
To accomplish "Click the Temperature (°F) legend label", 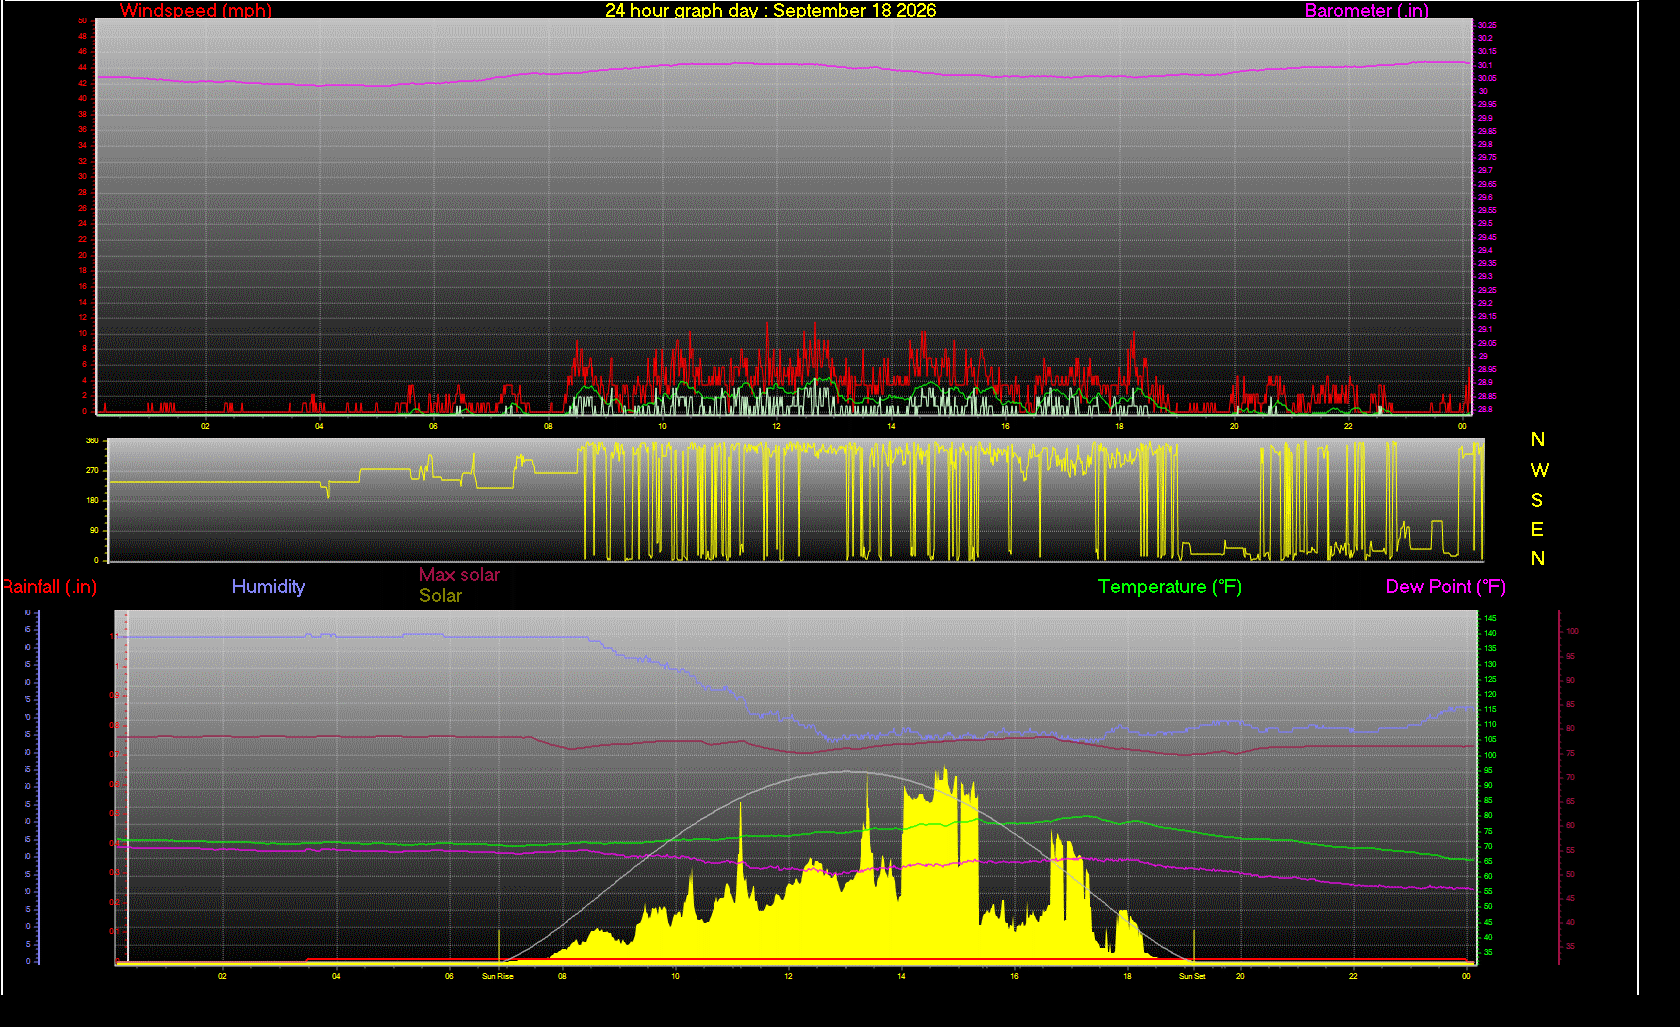I will [1170, 587].
